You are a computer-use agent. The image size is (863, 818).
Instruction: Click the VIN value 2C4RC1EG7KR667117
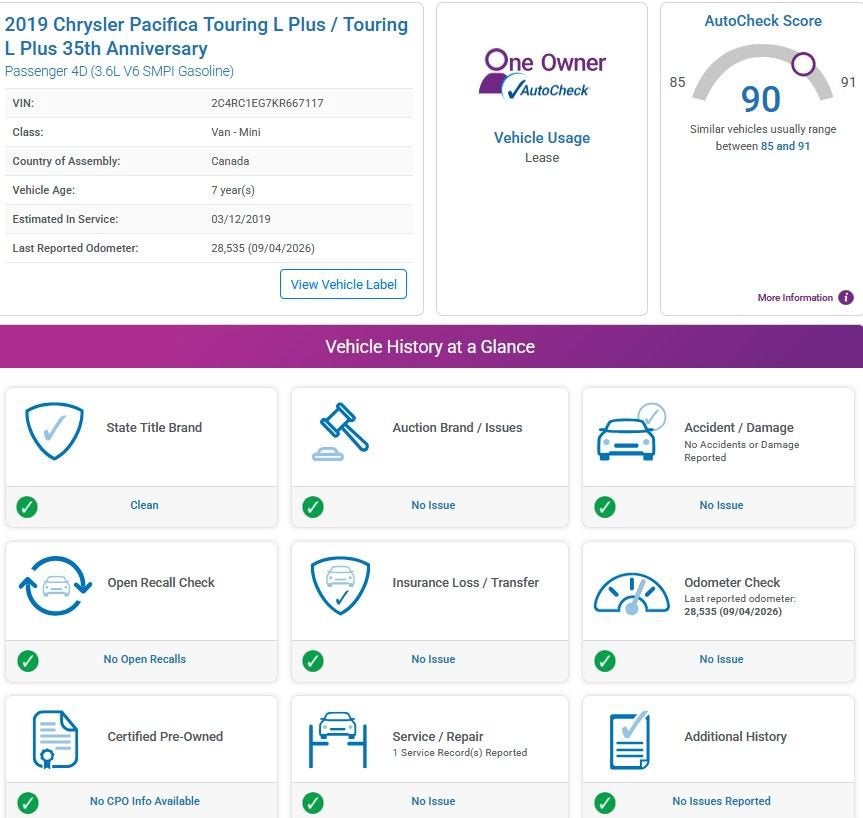(267, 103)
